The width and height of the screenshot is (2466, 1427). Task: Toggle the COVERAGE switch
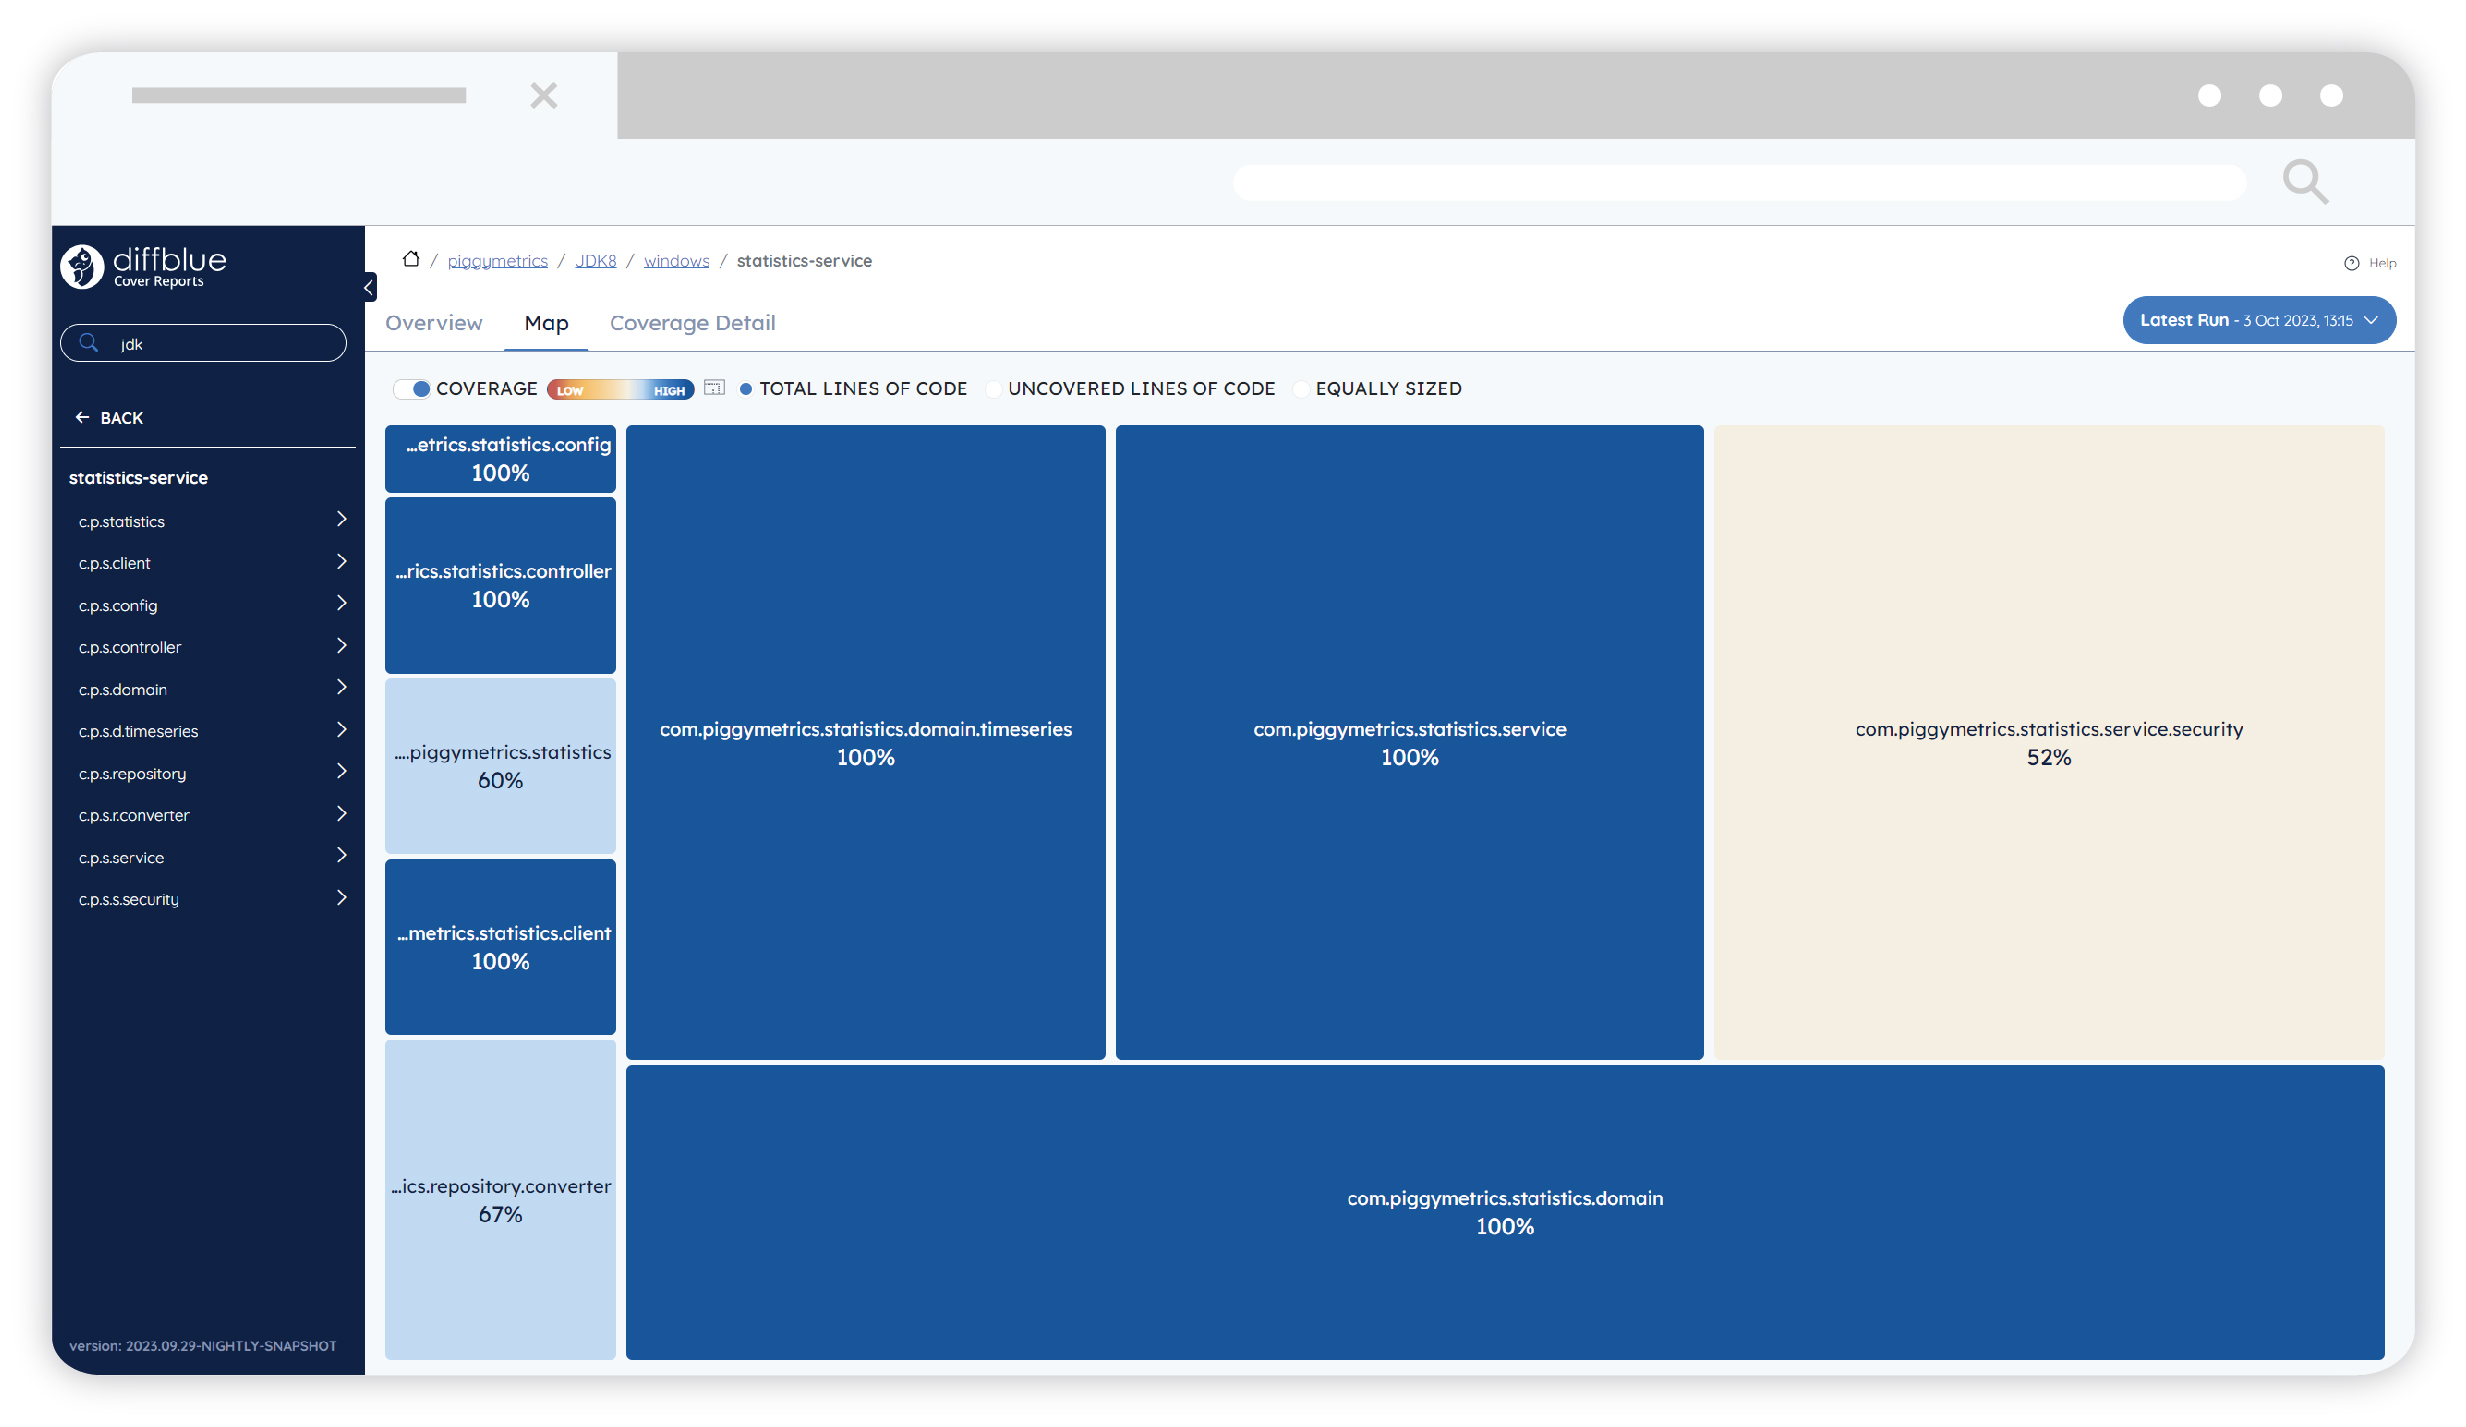point(413,389)
